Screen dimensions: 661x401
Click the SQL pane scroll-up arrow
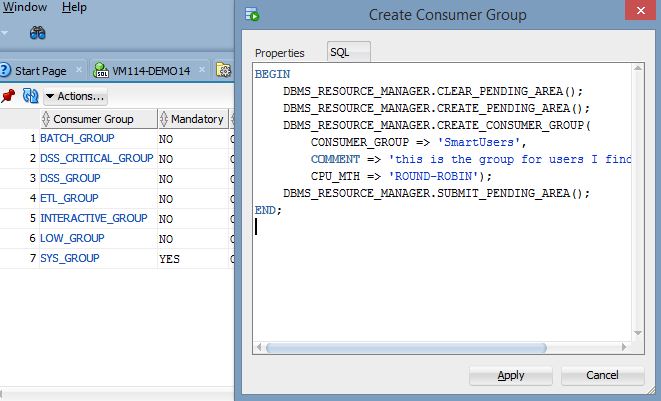[638, 68]
